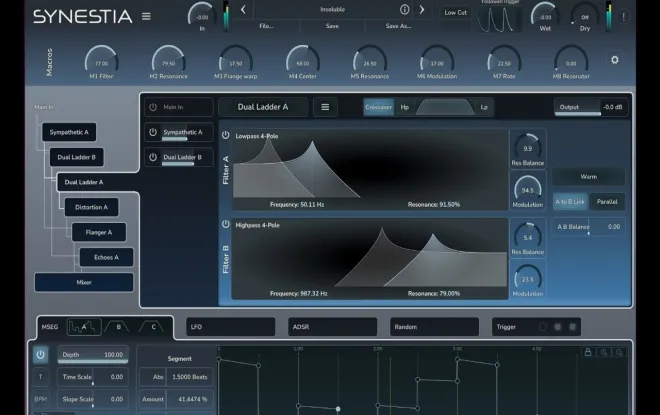The height and width of the screenshot is (415, 660).
Task: Click the segment Amount value field
Action: (192, 399)
